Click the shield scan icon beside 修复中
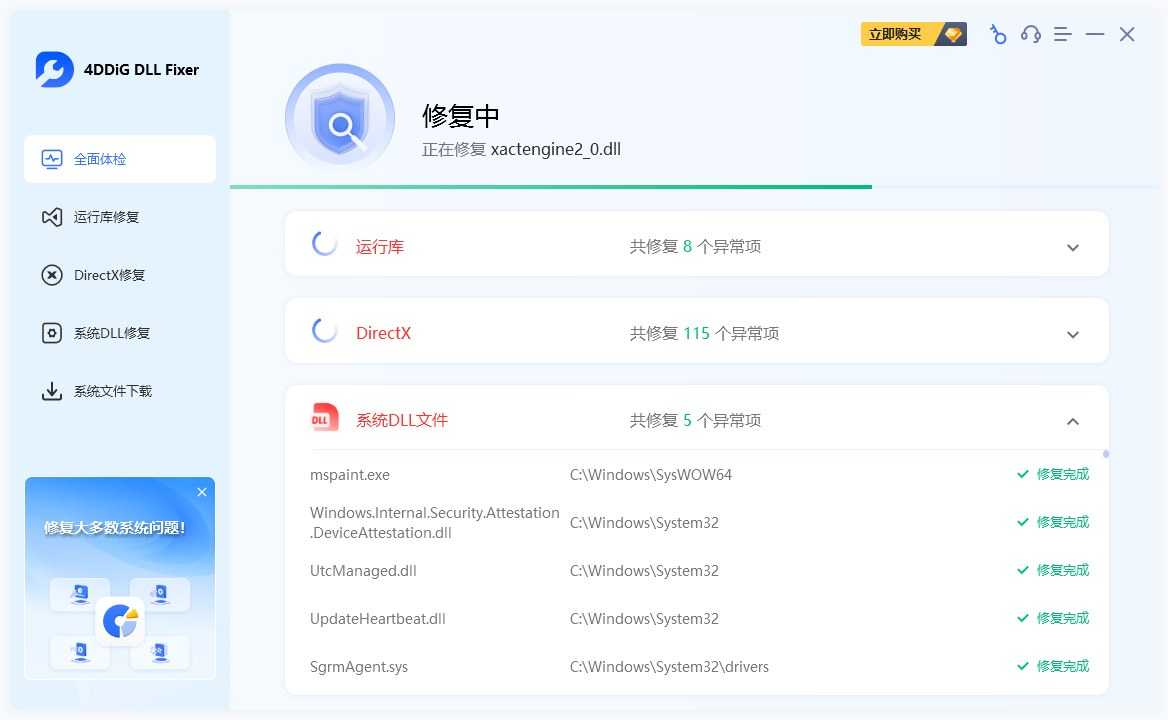Viewport: 1168px width, 720px height. click(340, 119)
